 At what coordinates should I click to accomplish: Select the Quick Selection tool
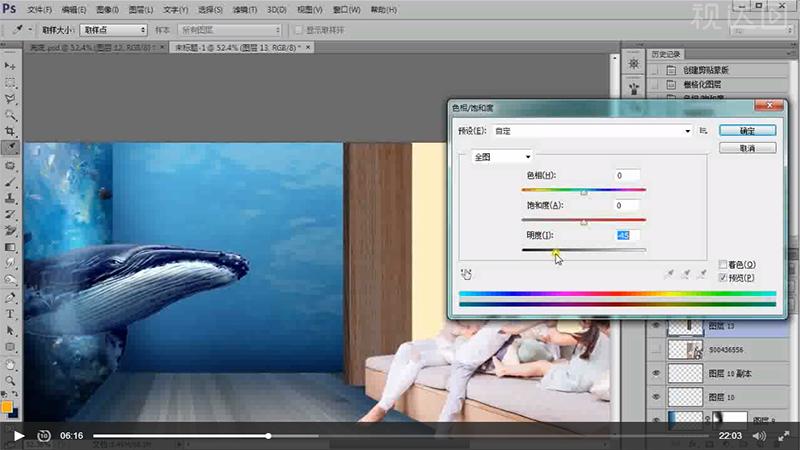[10, 115]
